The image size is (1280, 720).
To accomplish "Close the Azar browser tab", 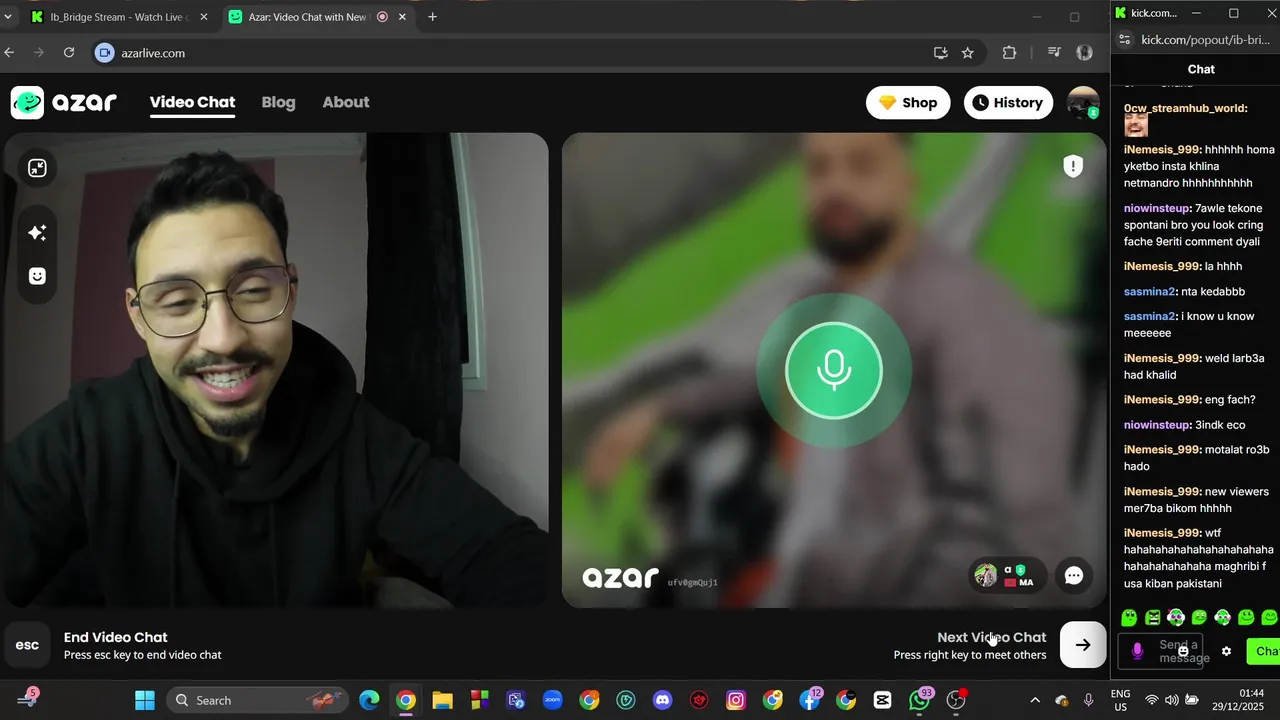I will (404, 17).
